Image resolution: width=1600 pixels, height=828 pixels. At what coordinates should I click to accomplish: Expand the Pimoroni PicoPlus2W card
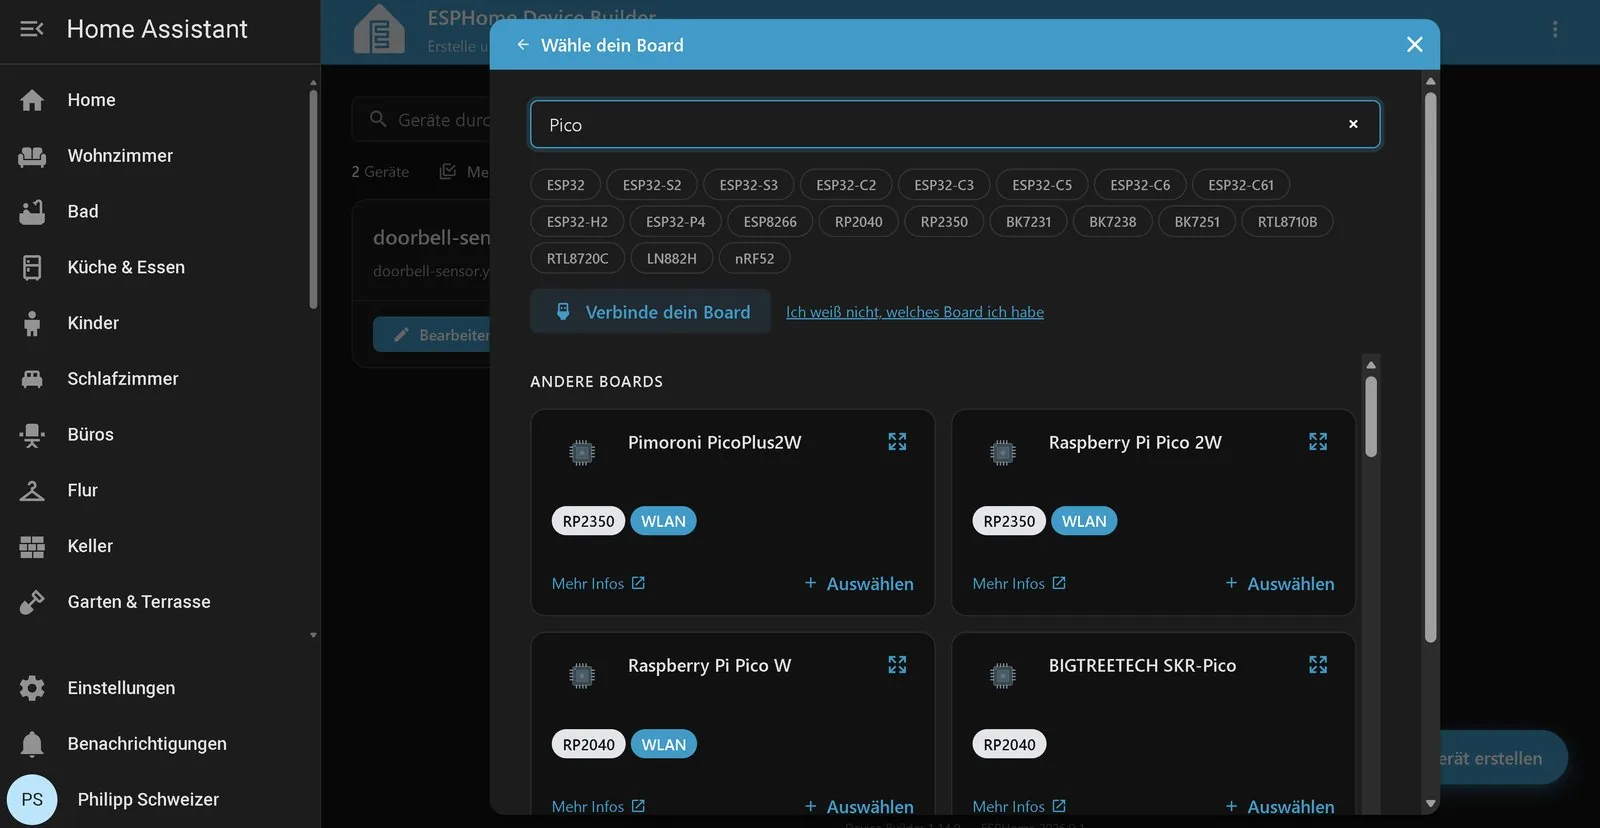pyautogui.click(x=897, y=442)
